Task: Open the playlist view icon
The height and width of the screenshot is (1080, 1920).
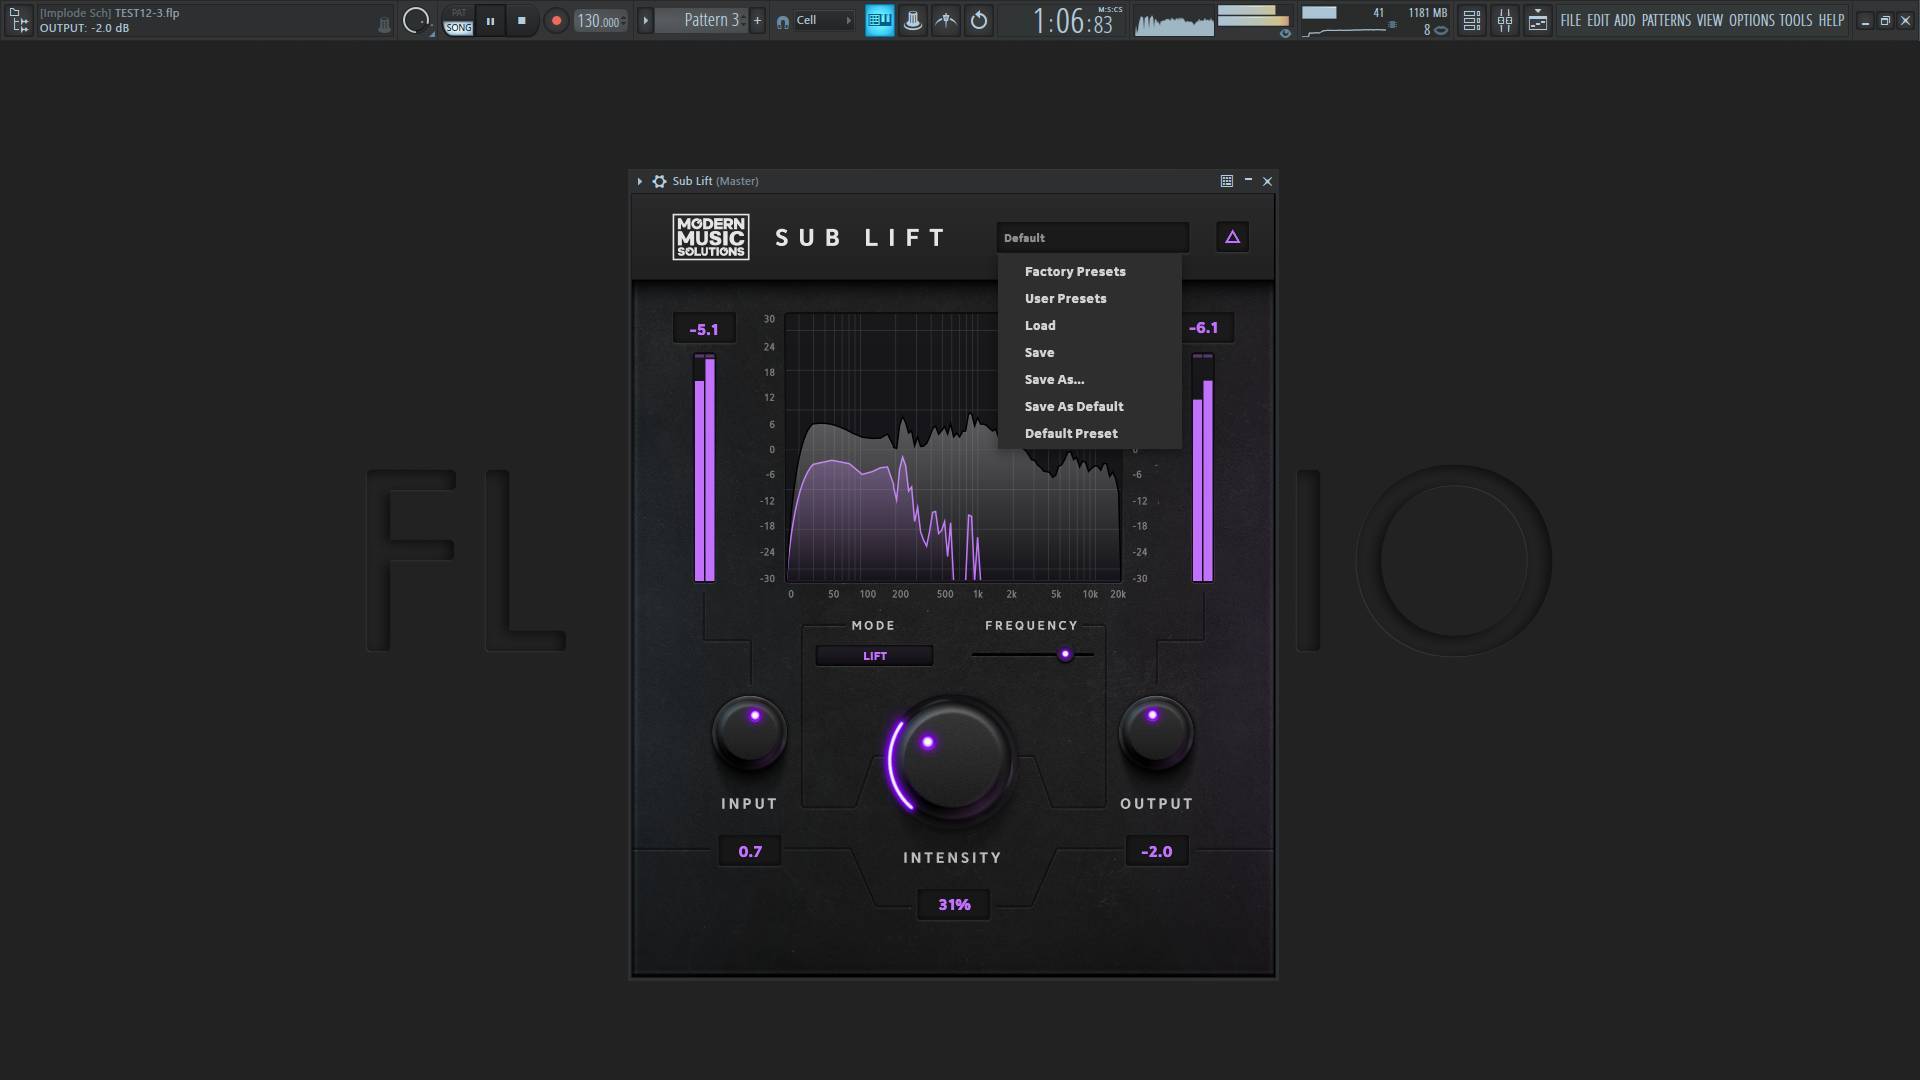Action: 1471,20
